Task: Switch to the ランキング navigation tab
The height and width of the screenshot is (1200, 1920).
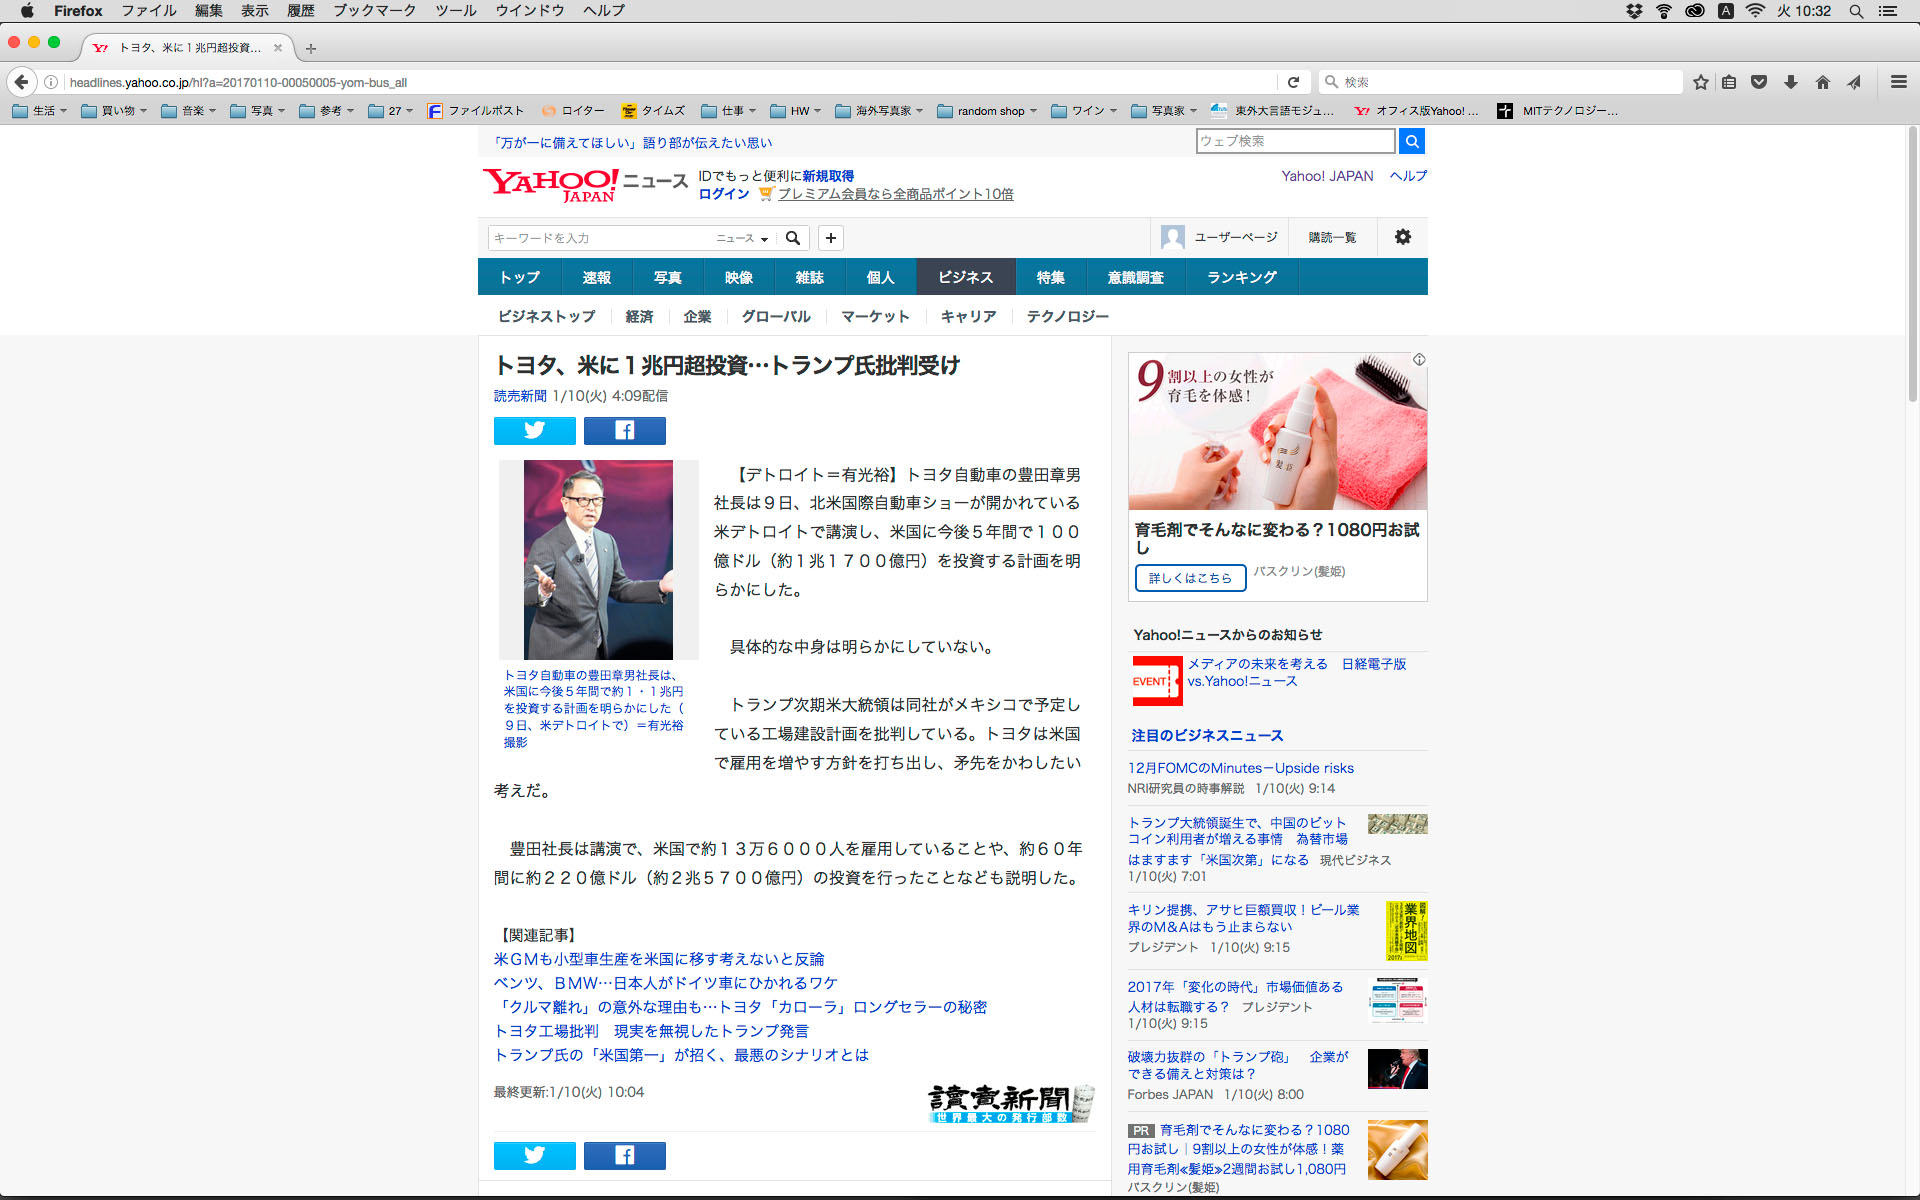Action: point(1241,277)
